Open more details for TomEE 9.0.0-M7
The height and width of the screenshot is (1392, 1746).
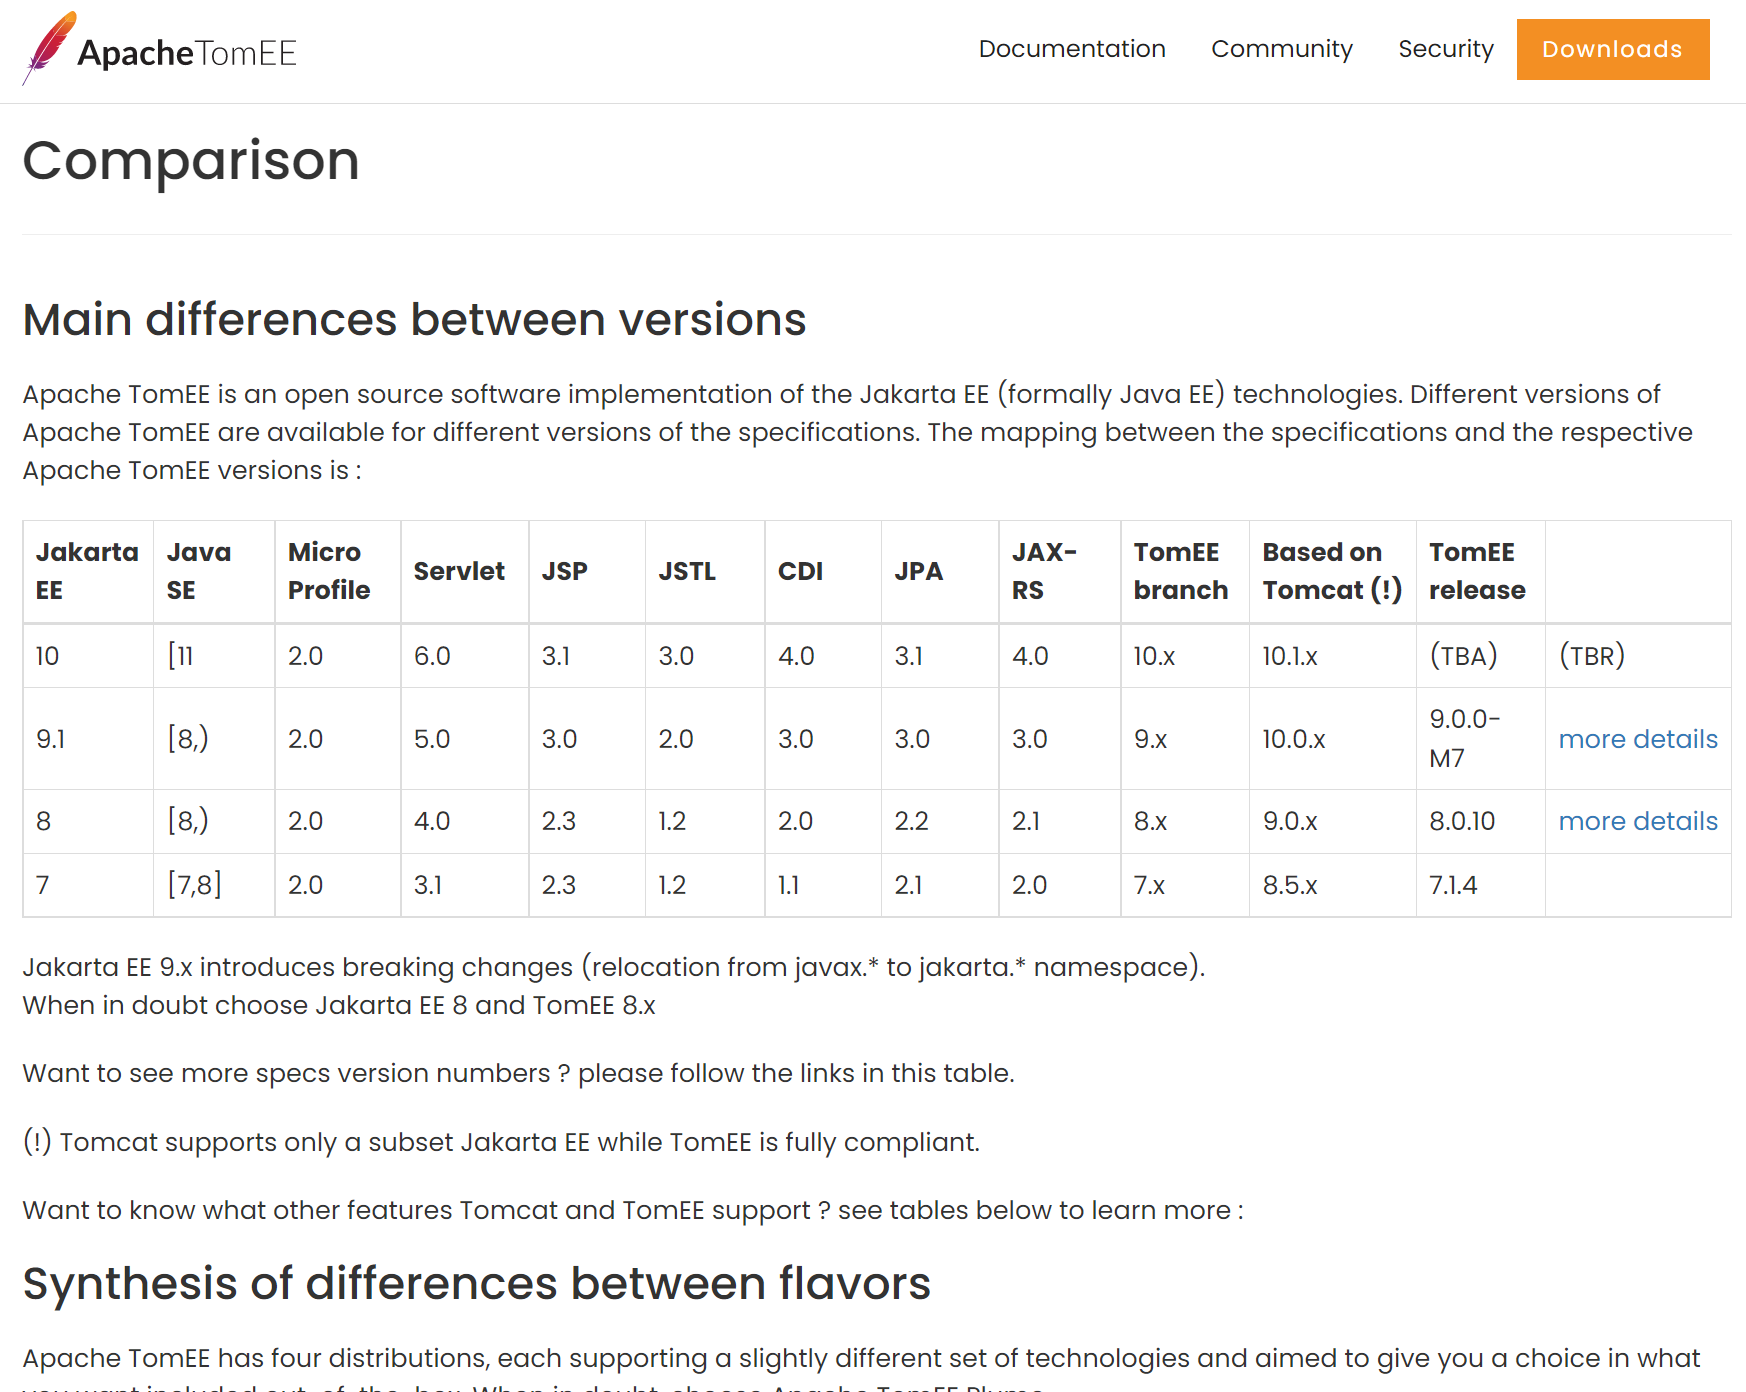coord(1638,739)
